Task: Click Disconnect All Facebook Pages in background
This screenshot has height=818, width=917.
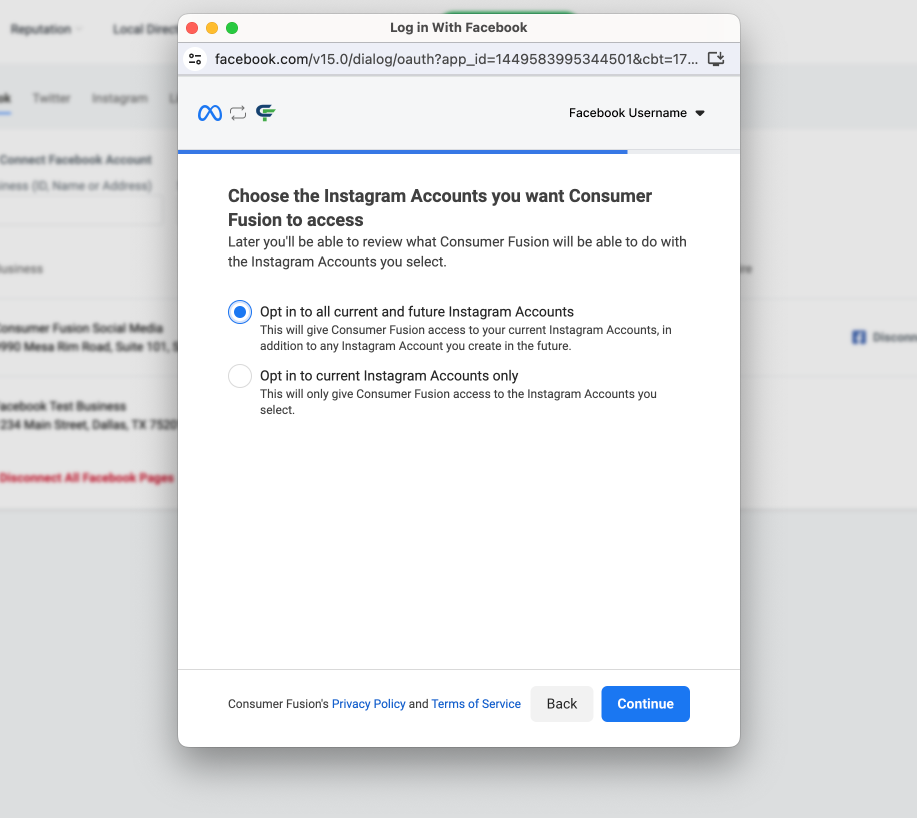Action: tap(87, 478)
